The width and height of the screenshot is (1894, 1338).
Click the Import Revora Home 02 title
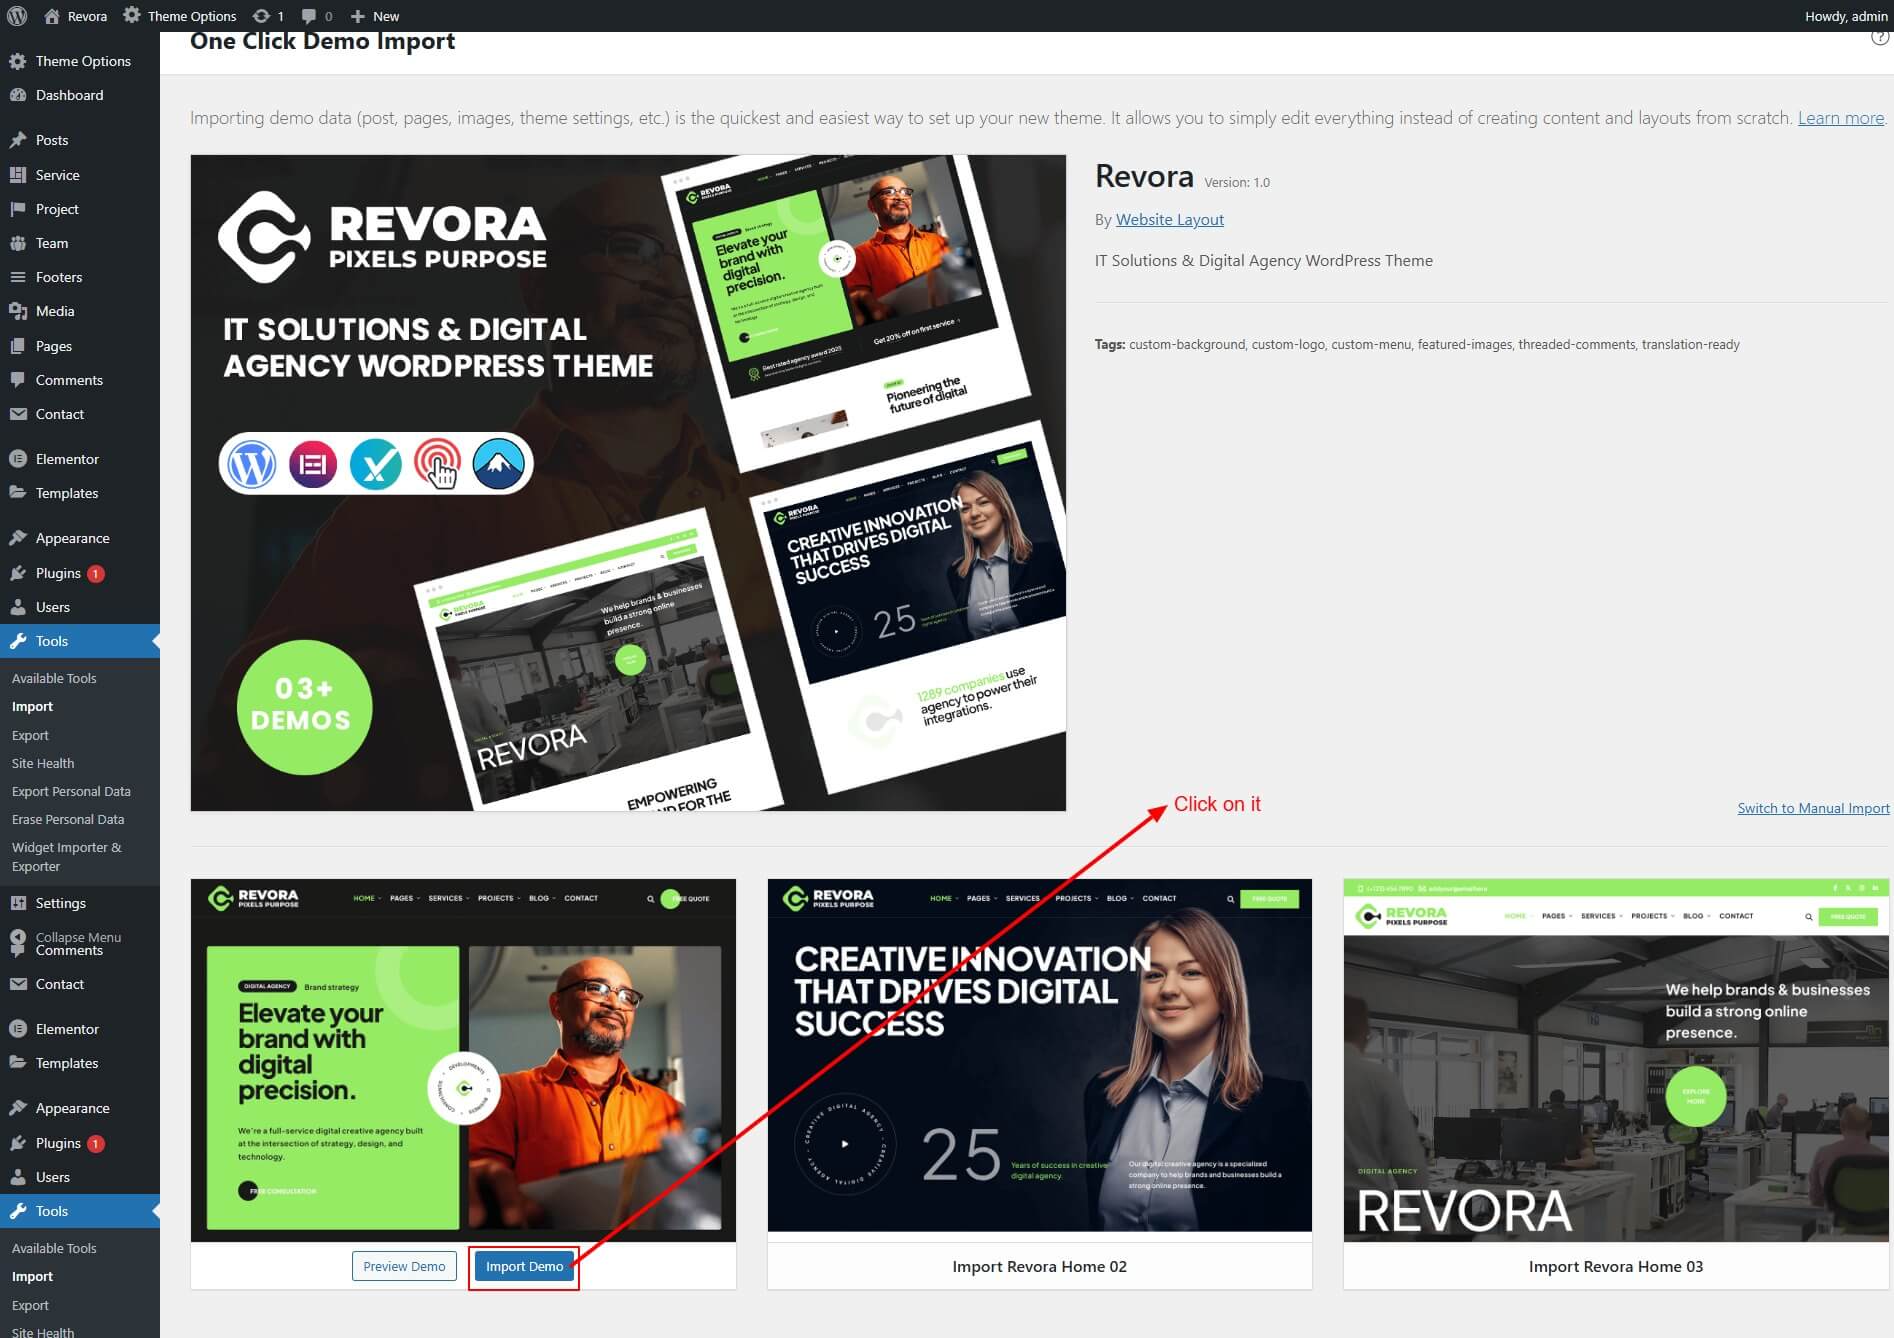coord(1039,1266)
